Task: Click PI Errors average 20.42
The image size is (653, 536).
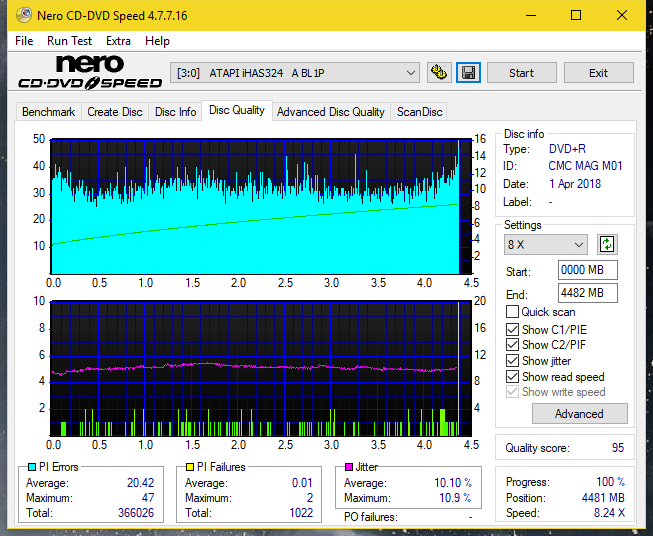Action: coord(140,483)
